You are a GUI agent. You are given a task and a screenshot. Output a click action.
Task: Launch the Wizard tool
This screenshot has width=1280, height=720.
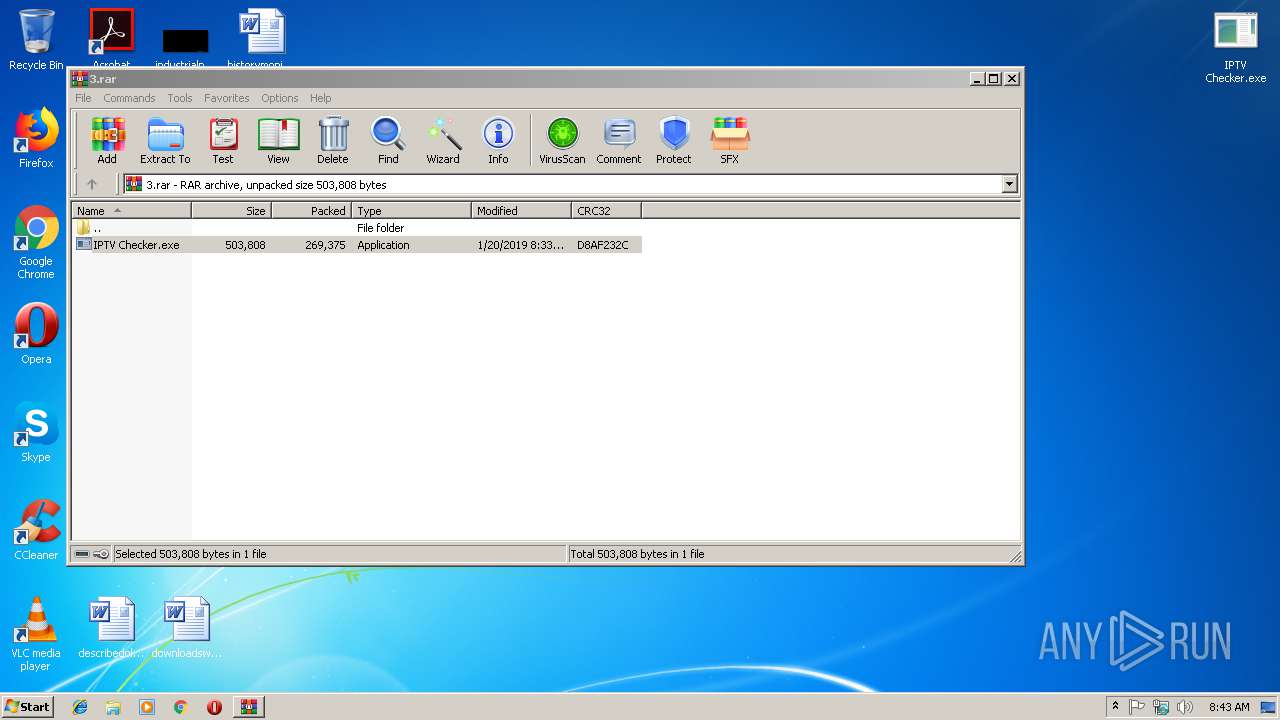443,140
